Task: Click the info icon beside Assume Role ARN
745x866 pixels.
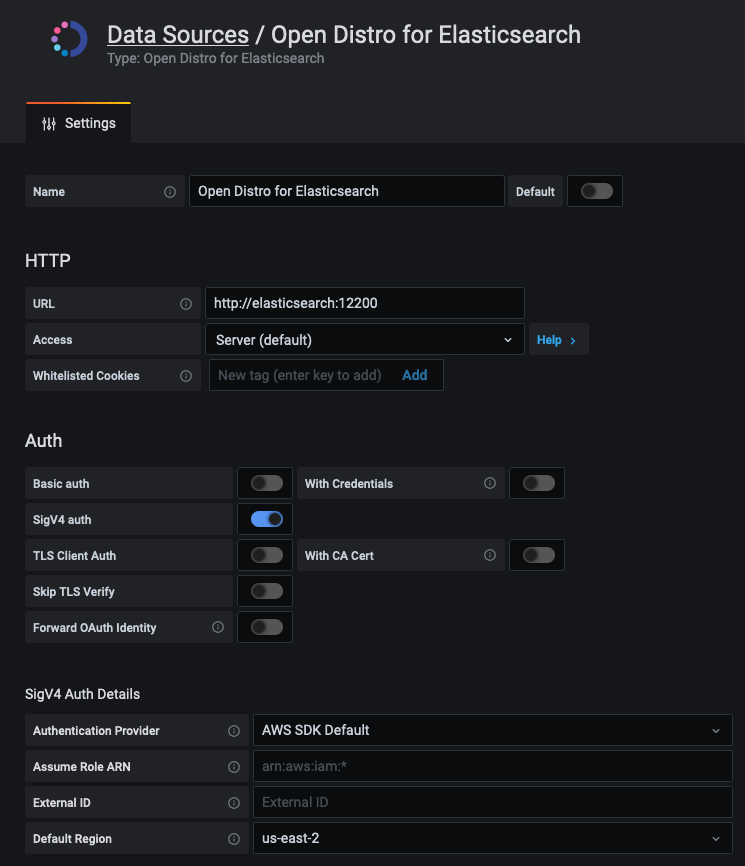Action: 234,766
